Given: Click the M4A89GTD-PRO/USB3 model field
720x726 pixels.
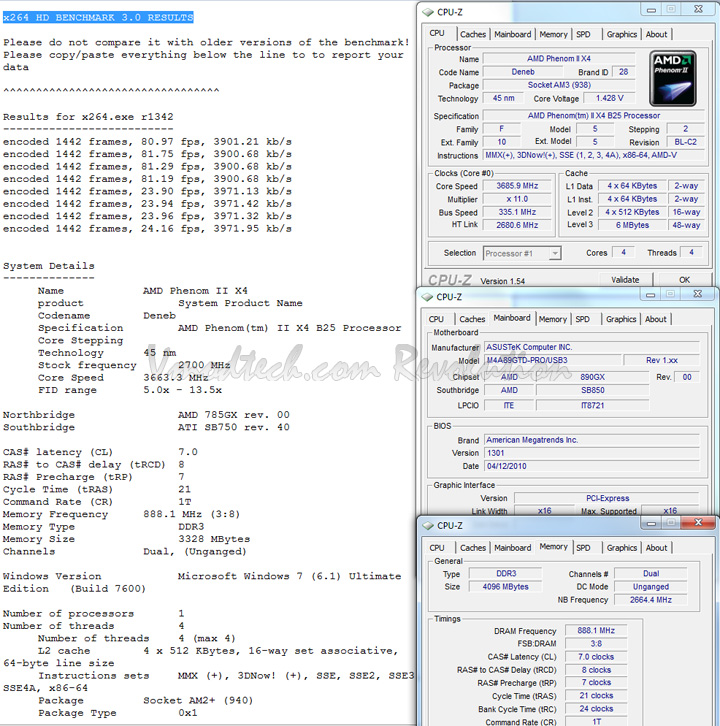Looking at the screenshot, I should tap(553, 360).
